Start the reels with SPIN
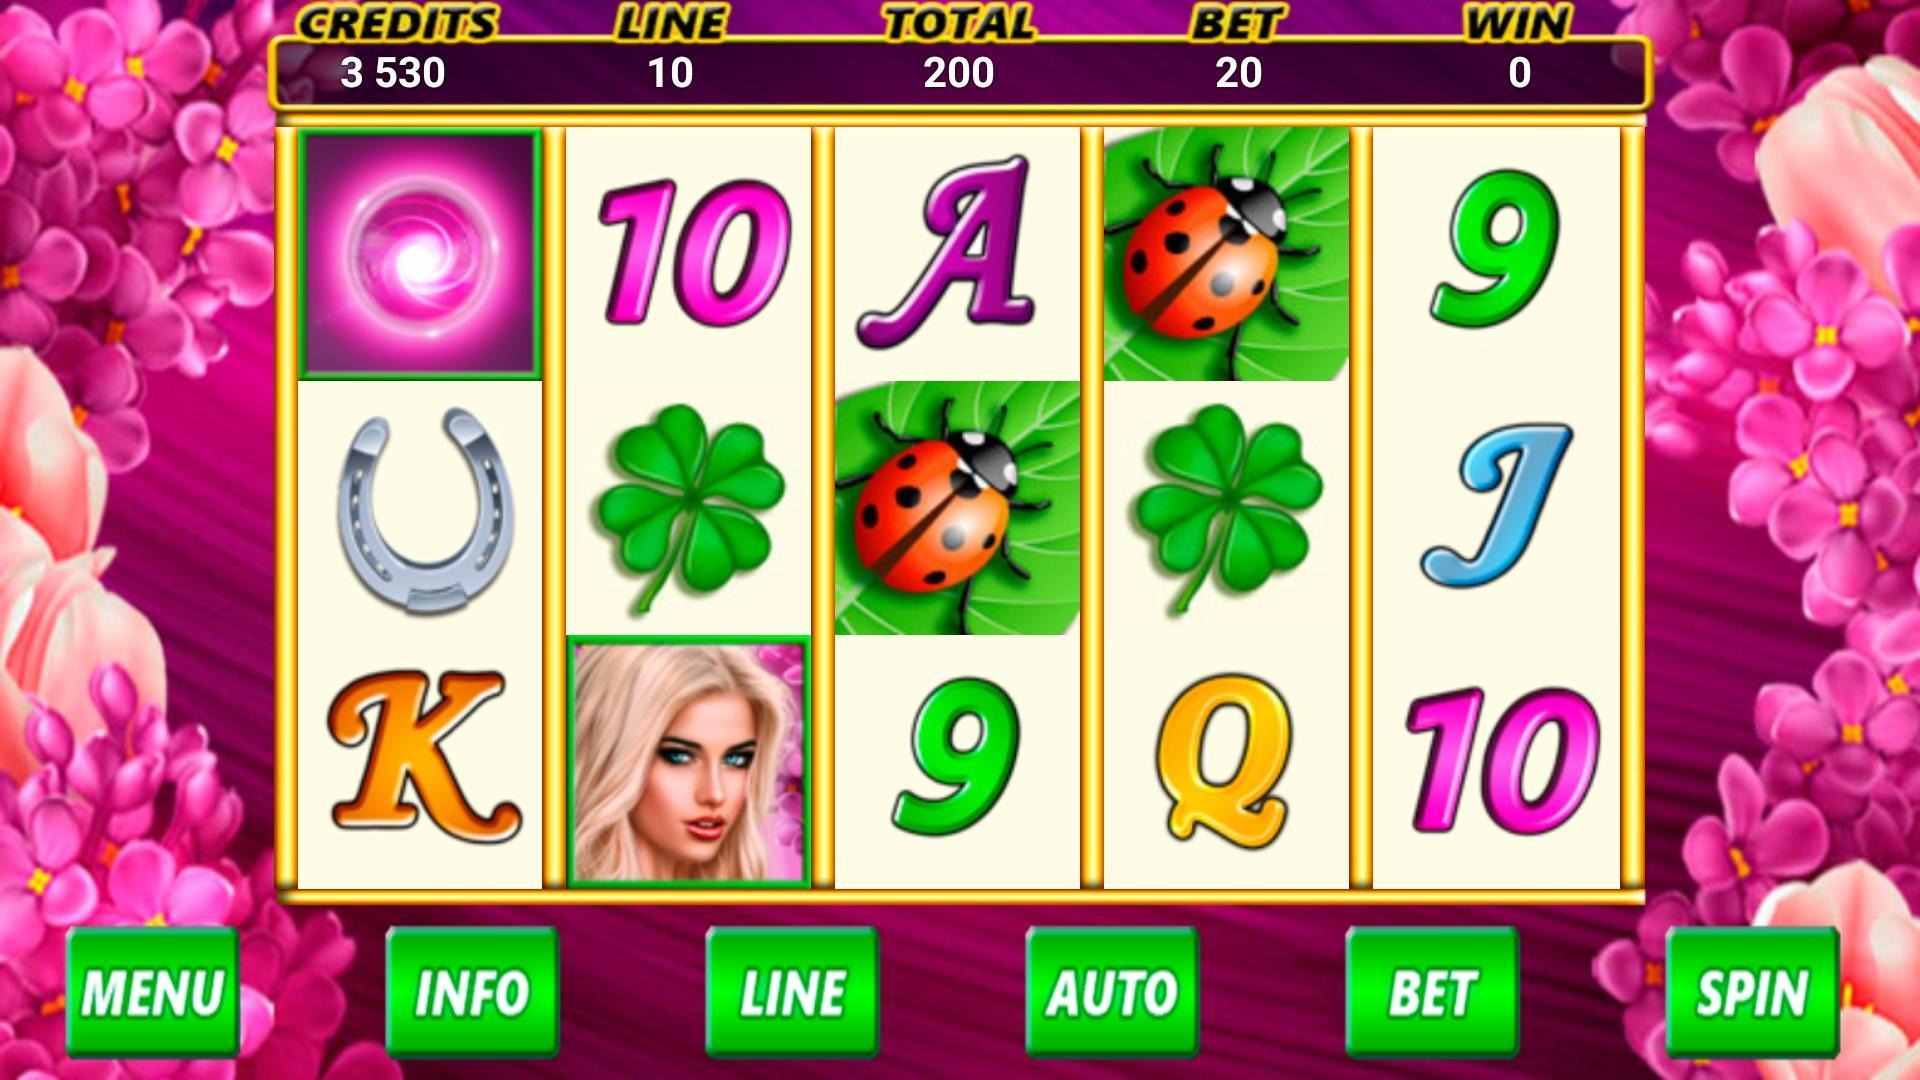1920x1080 pixels. tap(1752, 992)
